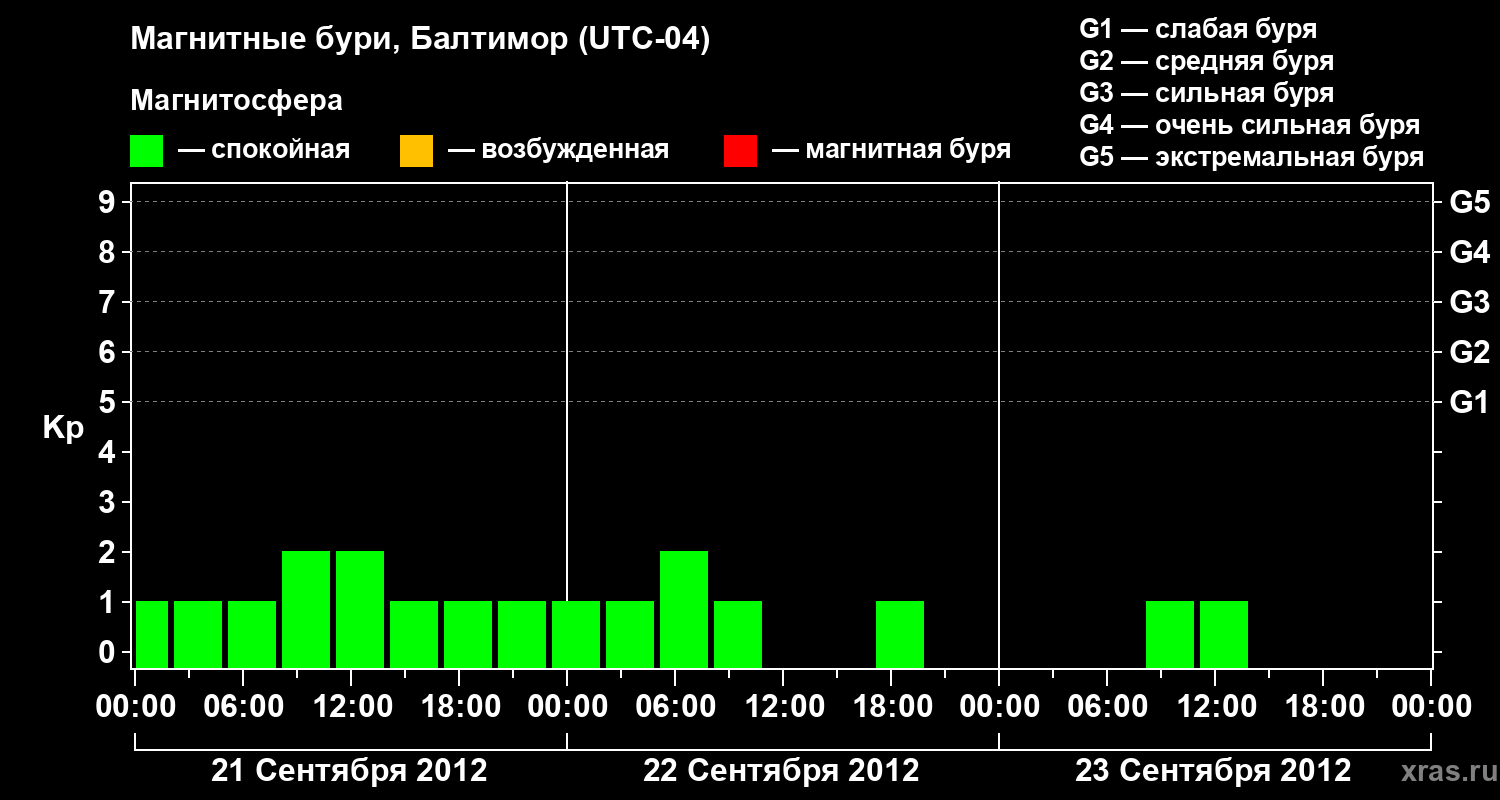Click the green 'спокойная' legend swatch
Screen dimensions: 1500x800
(146, 151)
